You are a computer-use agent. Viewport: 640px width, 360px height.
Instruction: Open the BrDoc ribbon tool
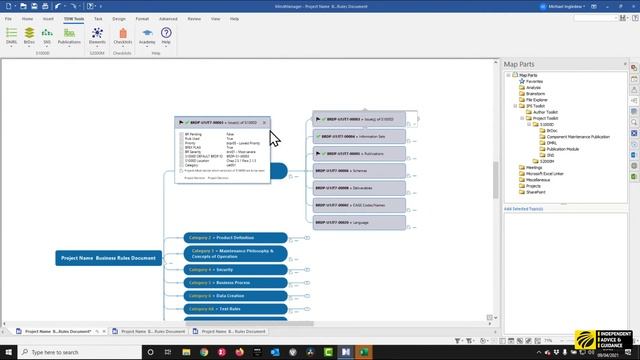click(29, 36)
